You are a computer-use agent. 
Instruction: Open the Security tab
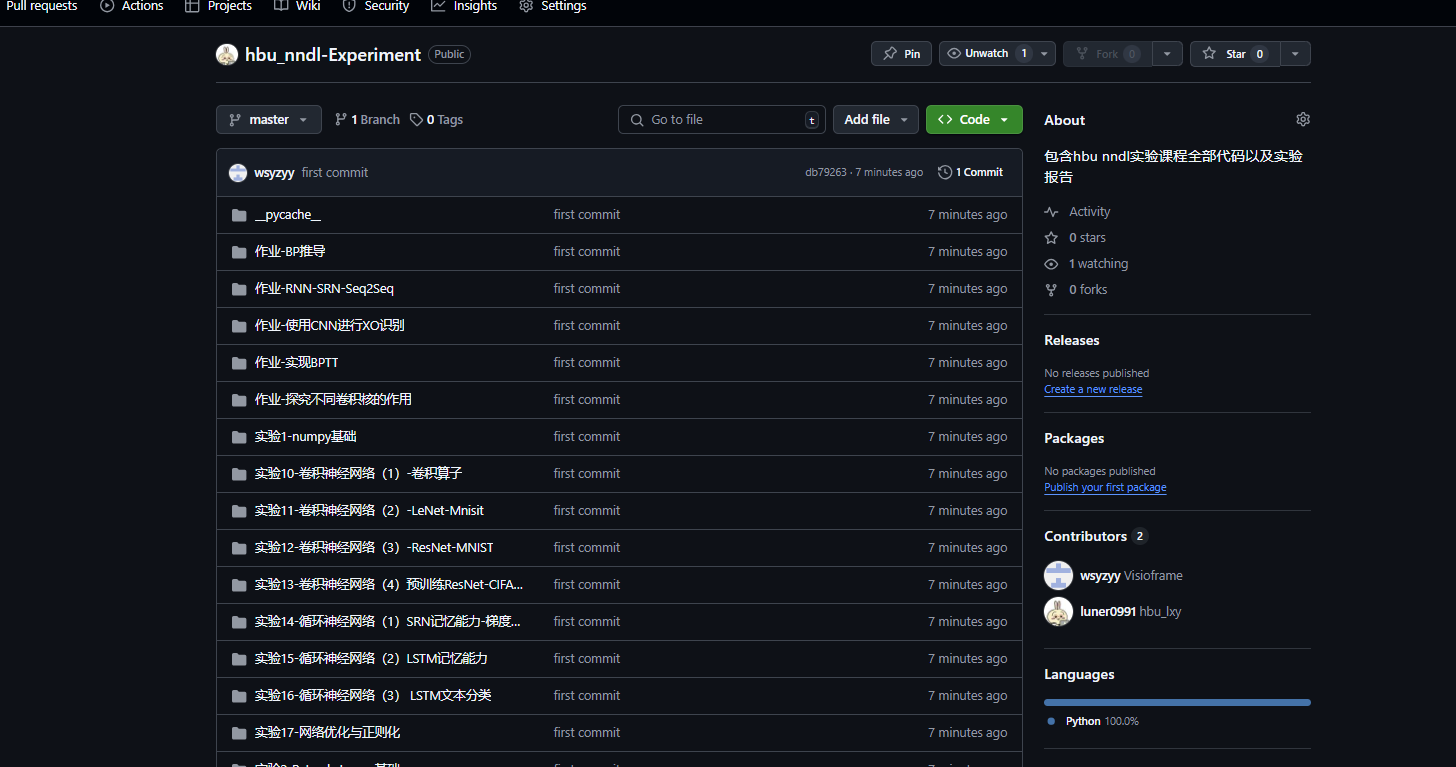[375, 6]
